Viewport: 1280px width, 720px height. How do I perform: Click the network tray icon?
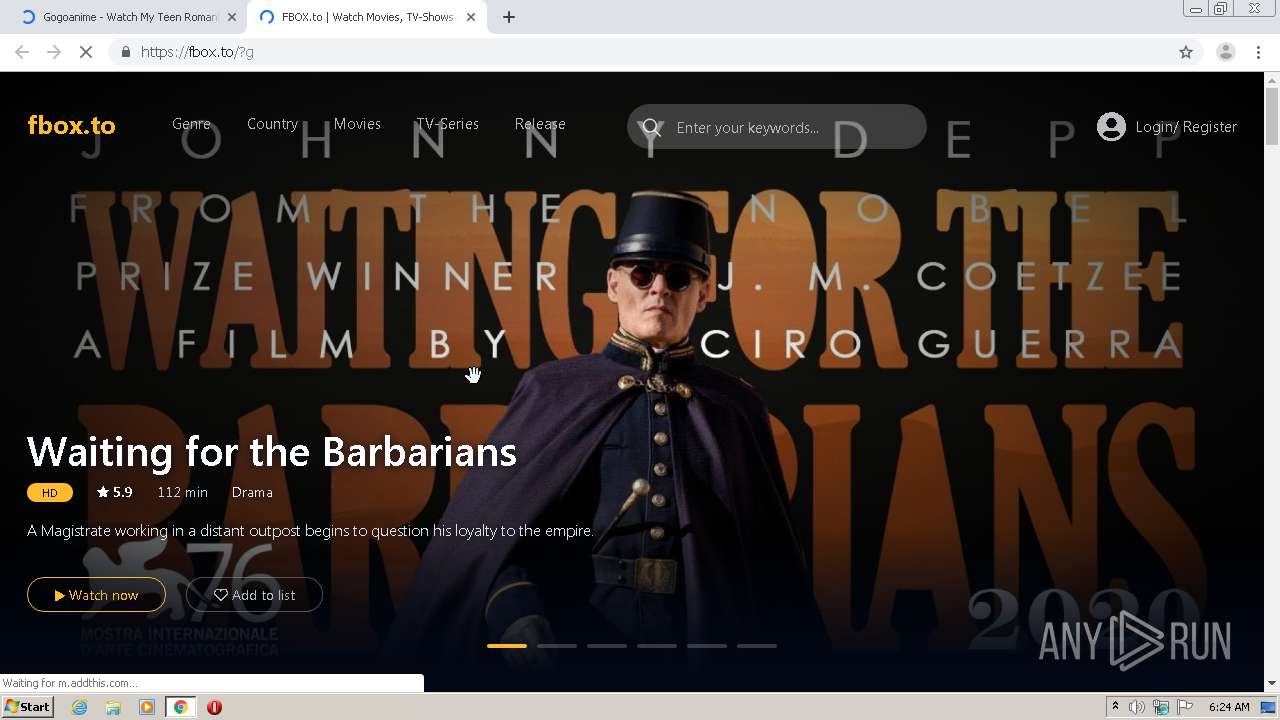pos(1161,707)
